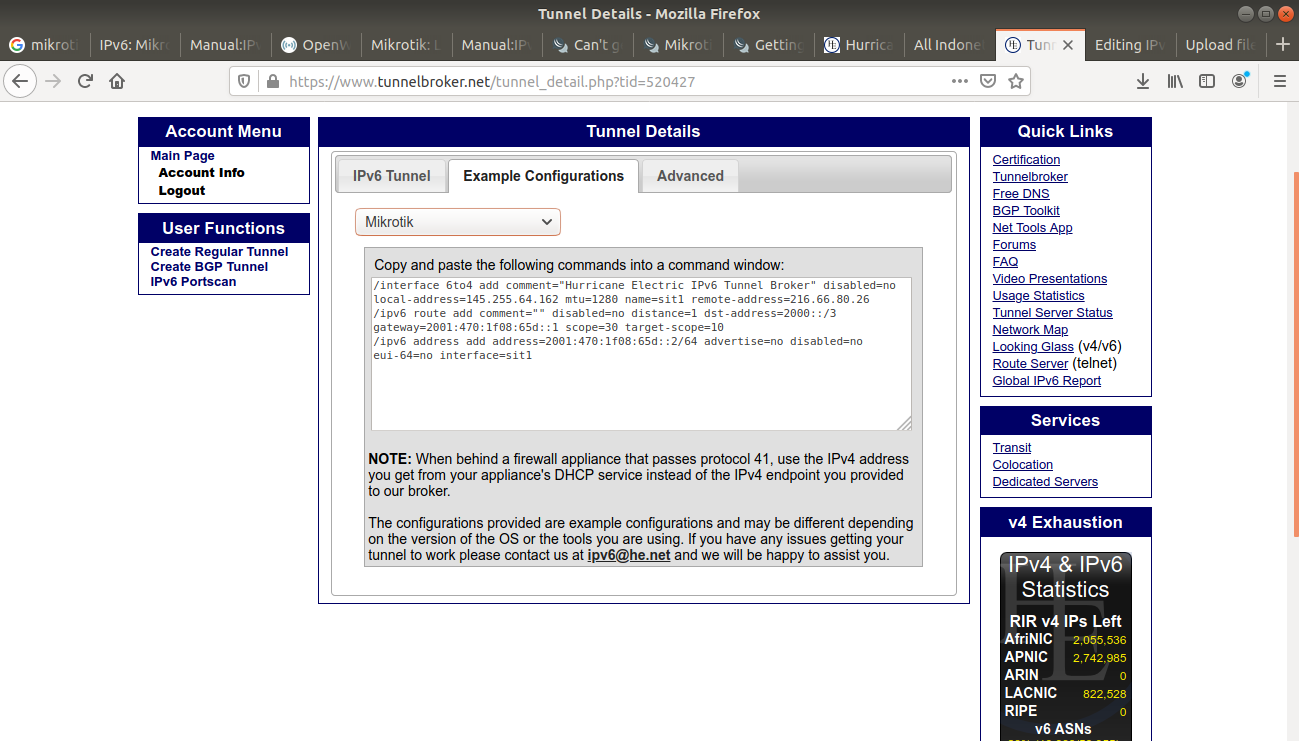This screenshot has width=1299, height=741.
Task: Click the URL address bar
Action: click(600, 81)
